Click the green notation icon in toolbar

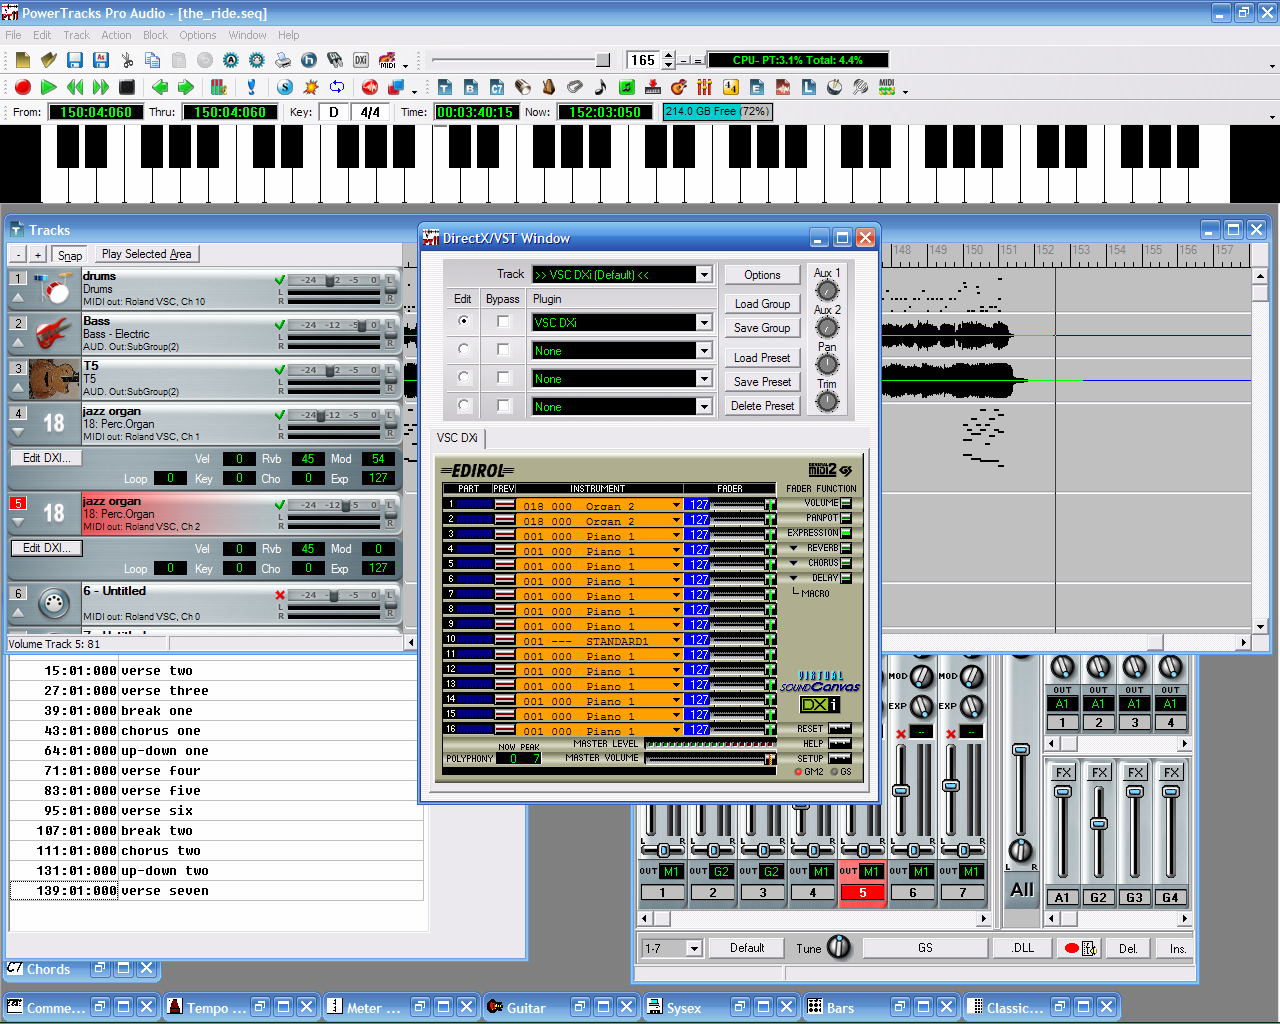click(x=627, y=87)
